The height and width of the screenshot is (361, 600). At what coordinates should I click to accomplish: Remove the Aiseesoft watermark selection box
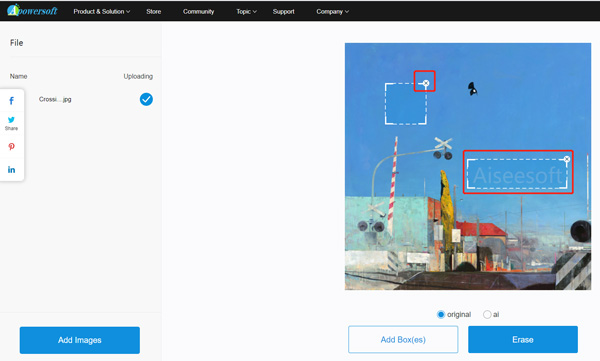(567, 159)
